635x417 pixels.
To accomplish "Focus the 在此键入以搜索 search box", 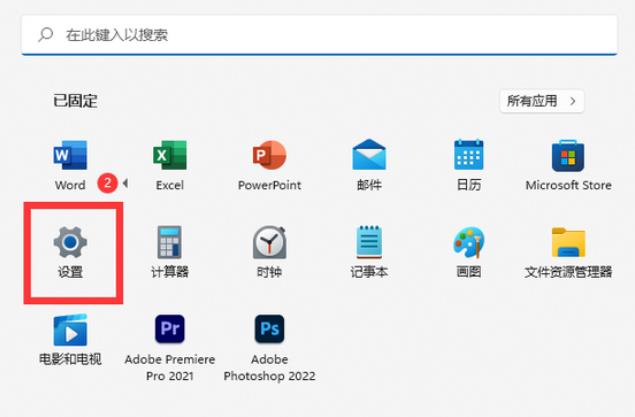I will click(320, 35).
